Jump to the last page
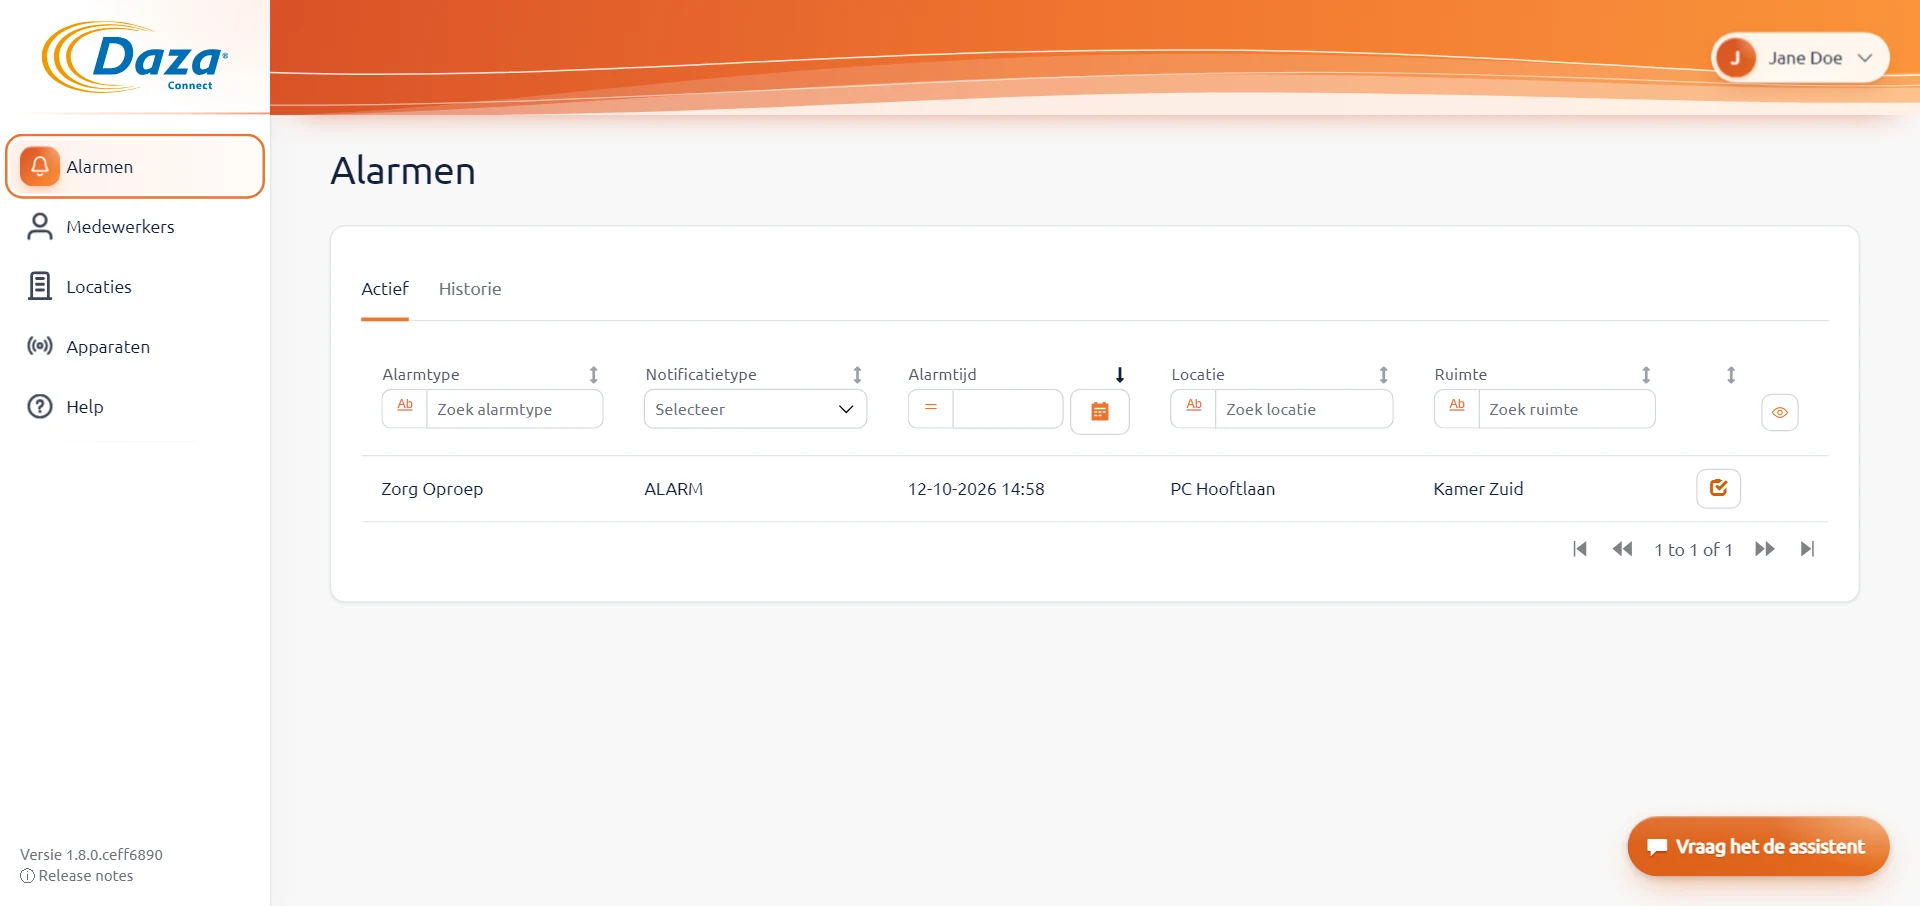 pyautogui.click(x=1807, y=549)
